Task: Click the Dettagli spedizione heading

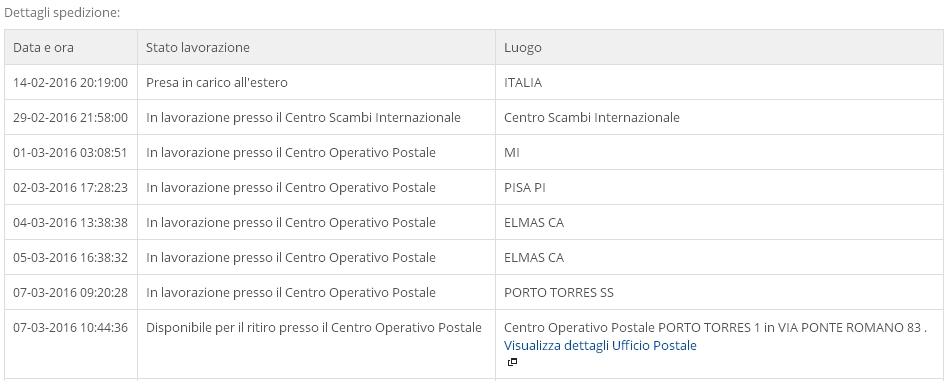Action: (62, 13)
